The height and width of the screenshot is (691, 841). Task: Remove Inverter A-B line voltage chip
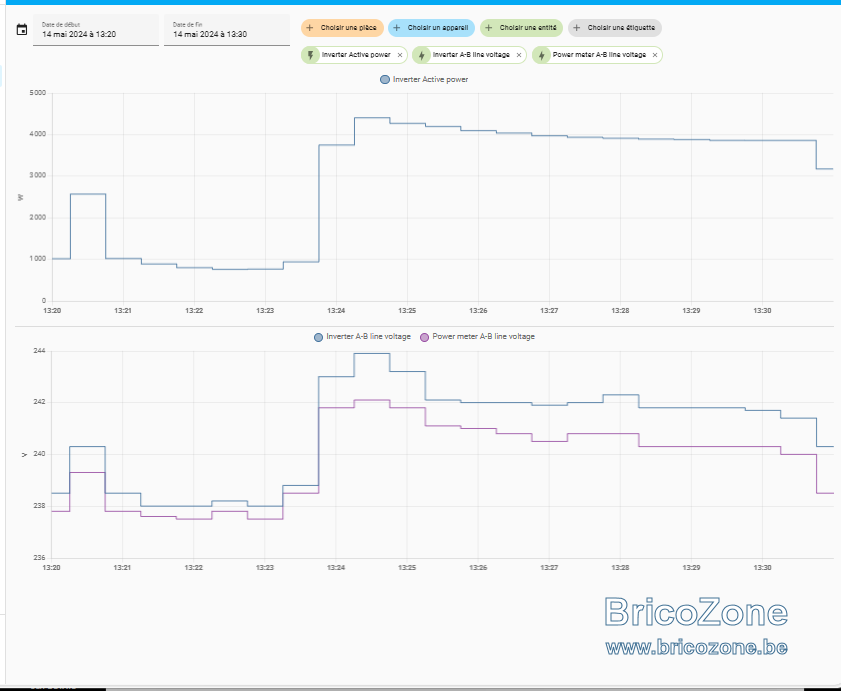(519, 55)
